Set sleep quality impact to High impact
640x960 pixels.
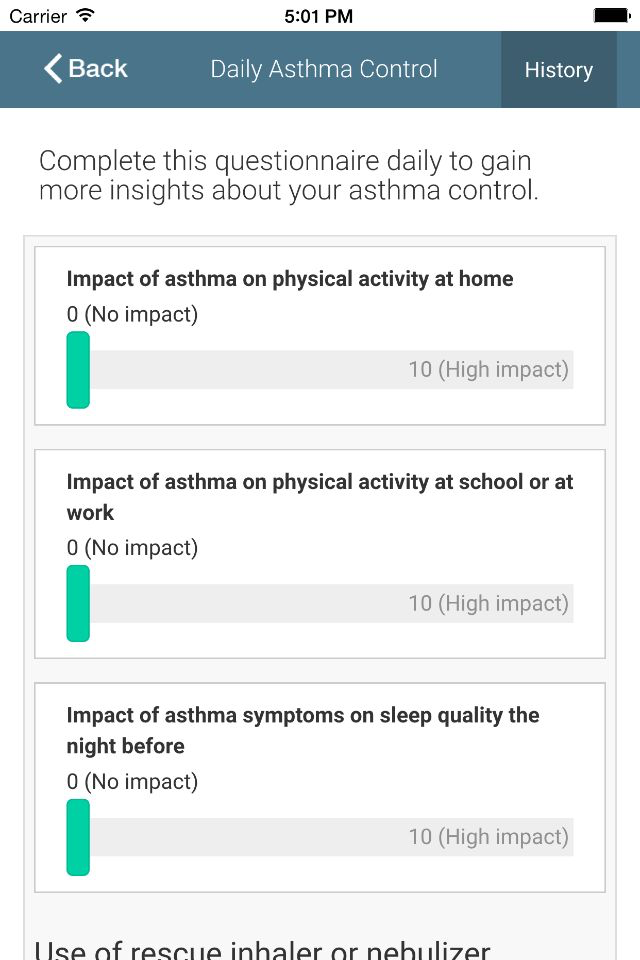click(489, 837)
